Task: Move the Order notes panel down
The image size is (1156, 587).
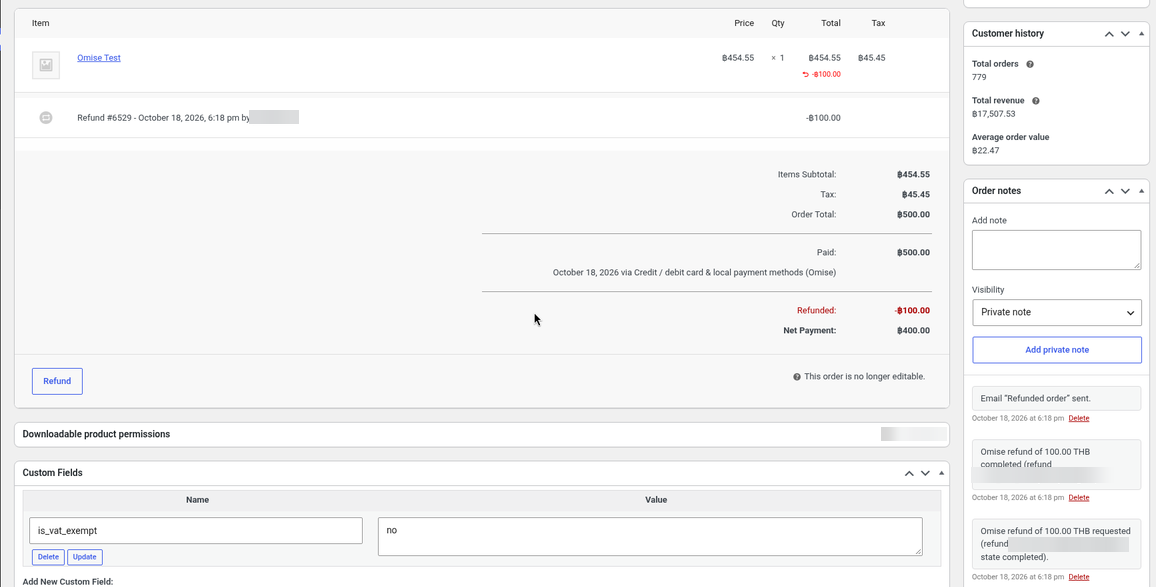Action: pyautogui.click(x=1125, y=191)
